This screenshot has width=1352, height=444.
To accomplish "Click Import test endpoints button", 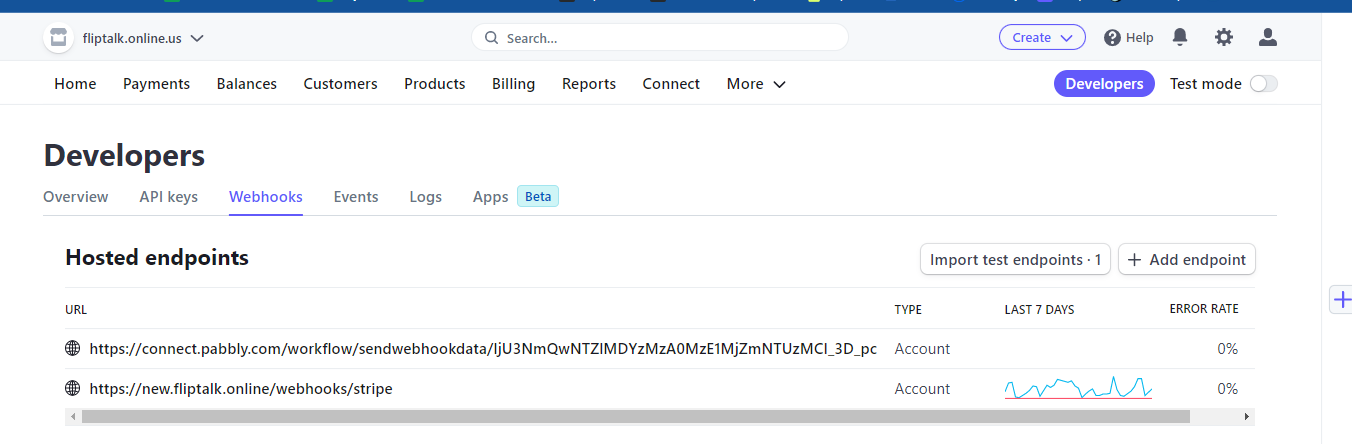I will 1015,260.
